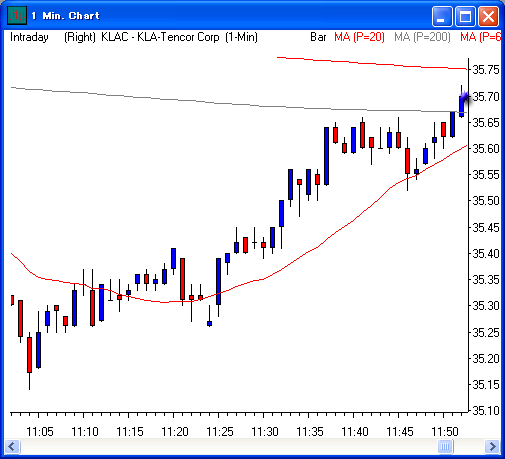Click the gray MA (P=200) legend label
Viewport: 505px width, 459px height.
pos(422,37)
